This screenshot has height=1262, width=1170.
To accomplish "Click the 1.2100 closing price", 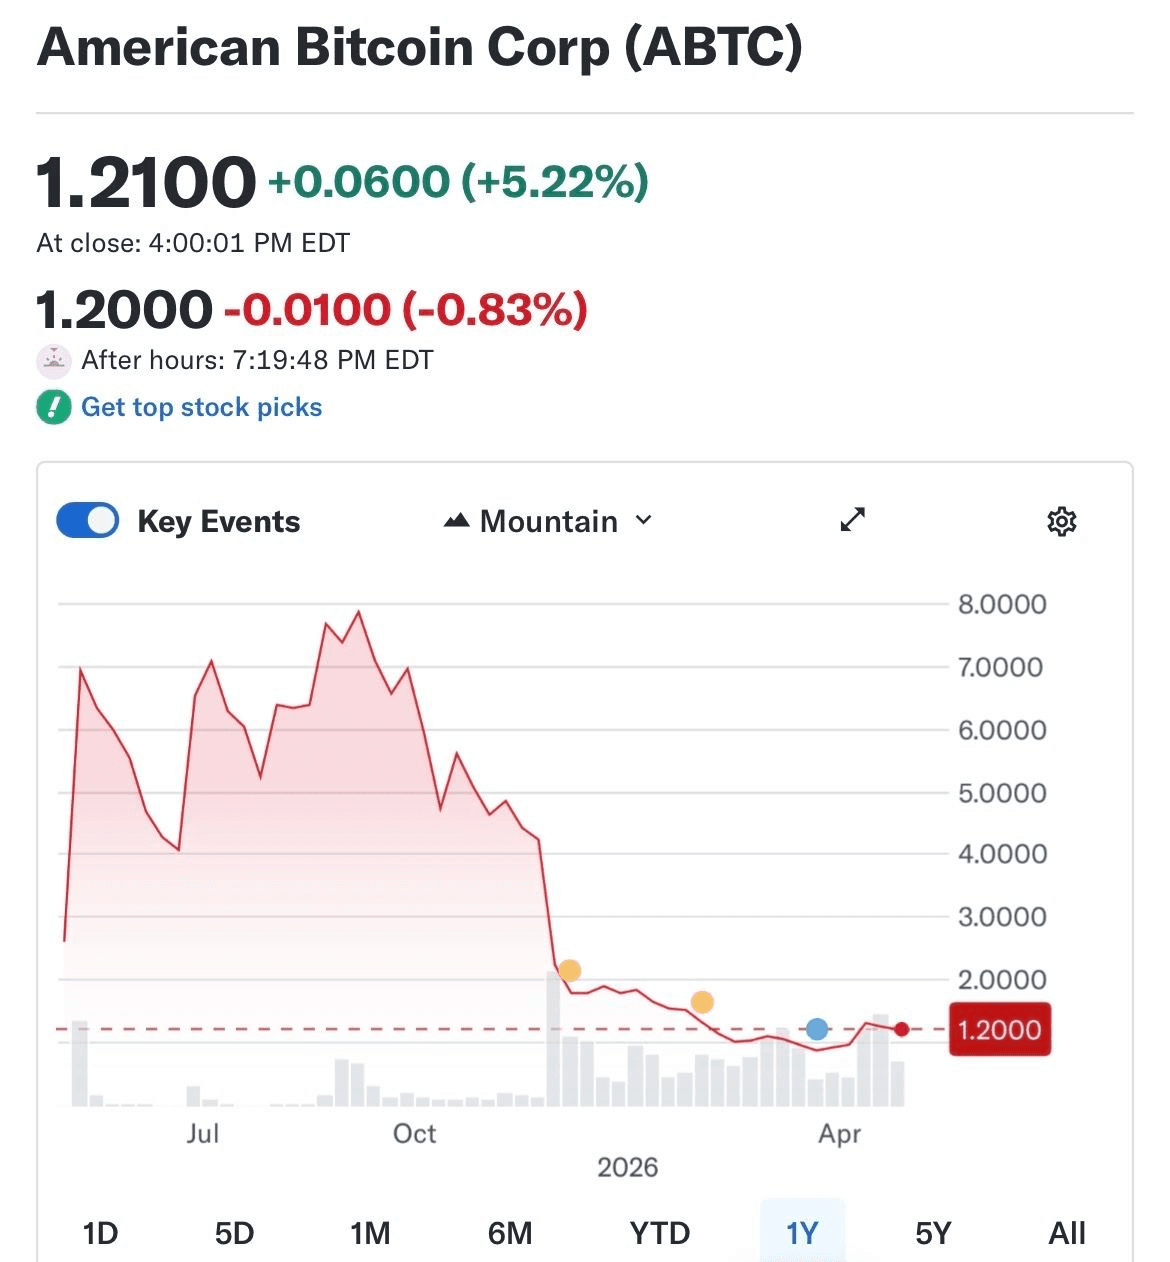I will (x=146, y=183).
